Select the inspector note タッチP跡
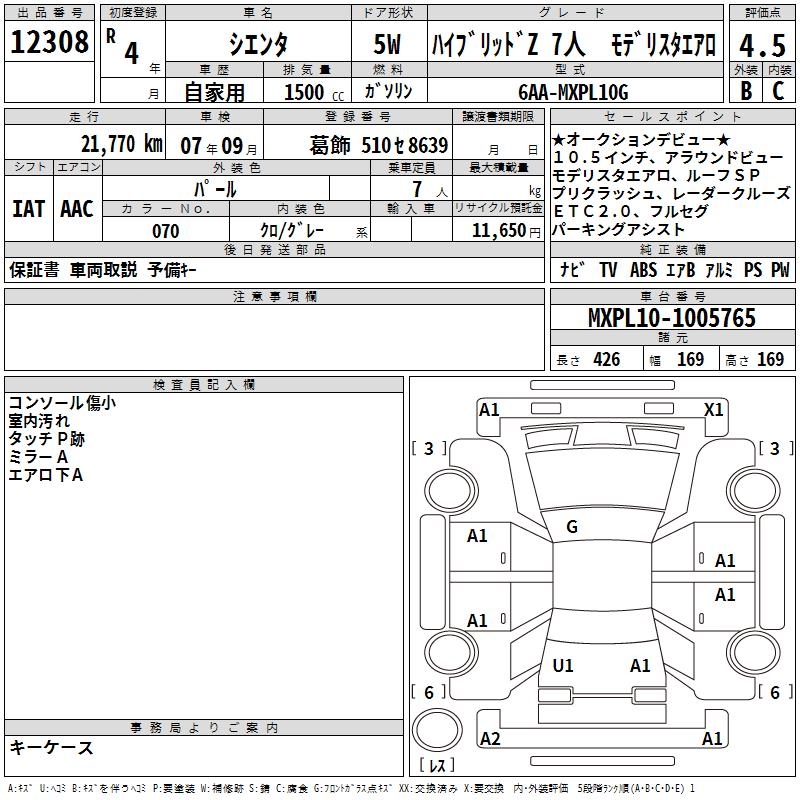The height and width of the screenshot is (800, 800). tap(46, 439)
